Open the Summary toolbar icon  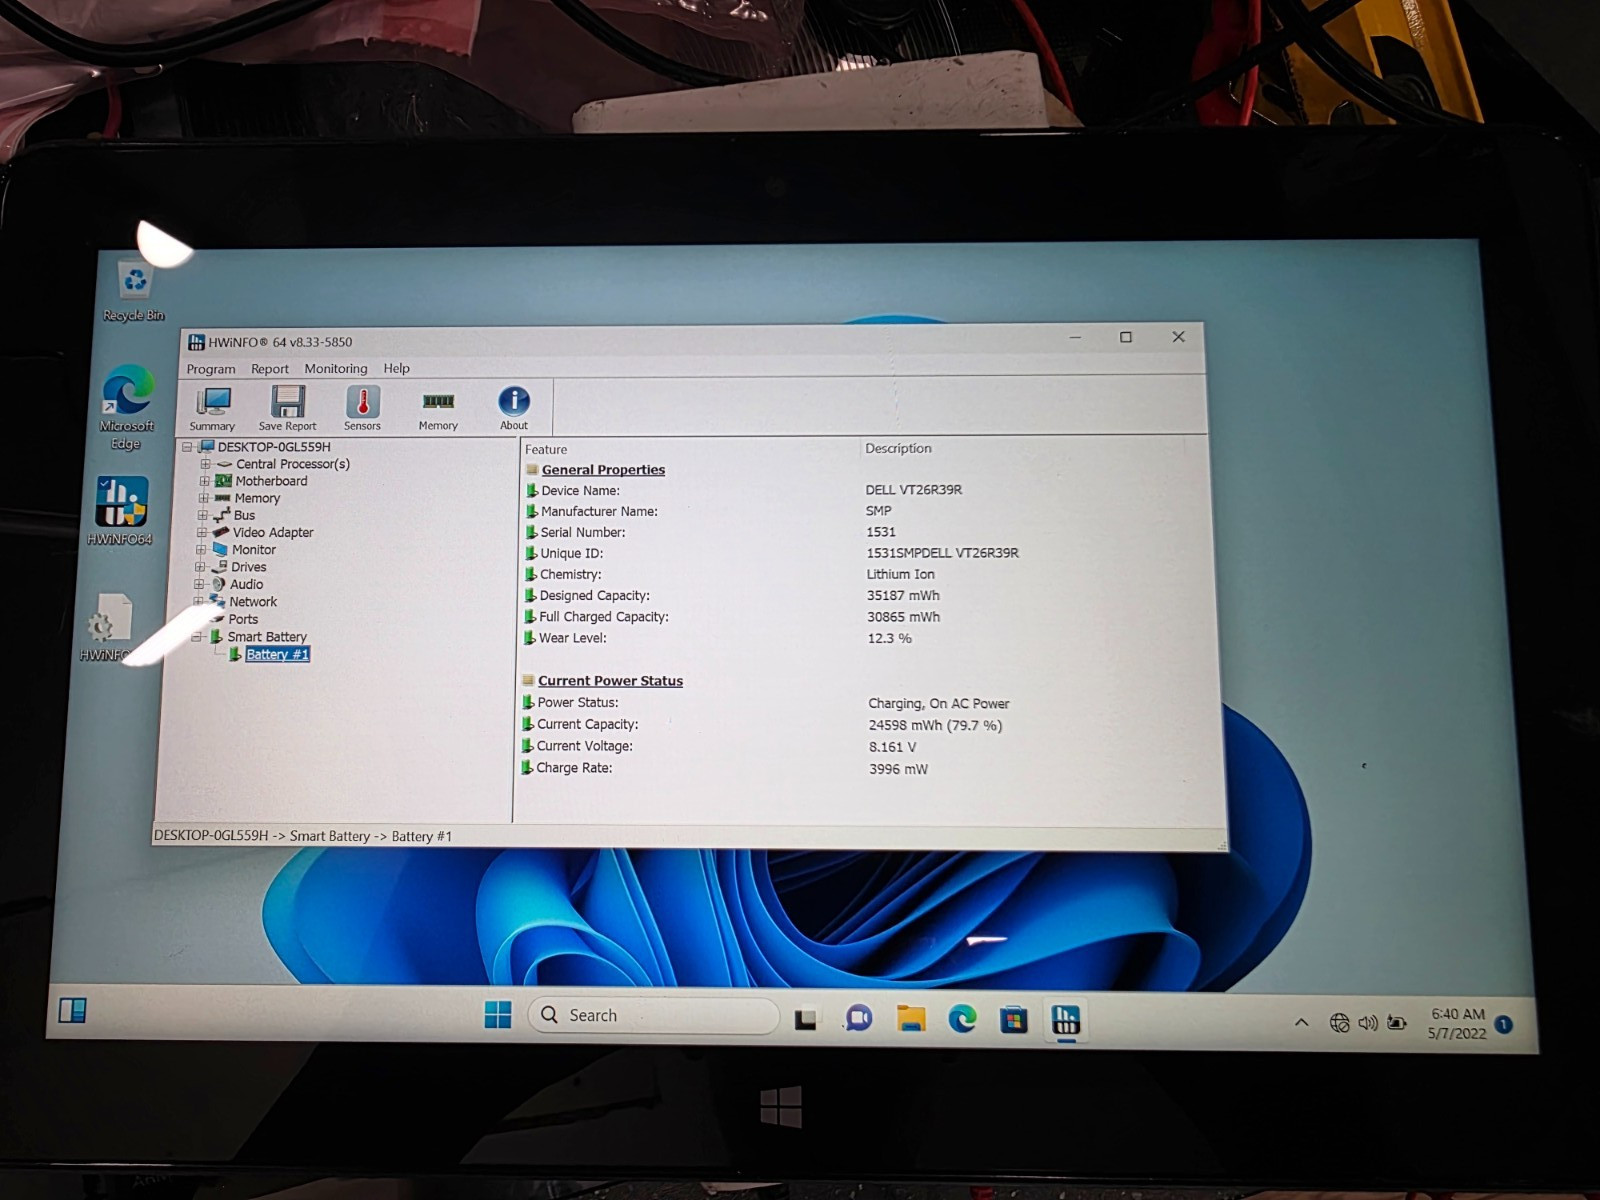(212, 408)
